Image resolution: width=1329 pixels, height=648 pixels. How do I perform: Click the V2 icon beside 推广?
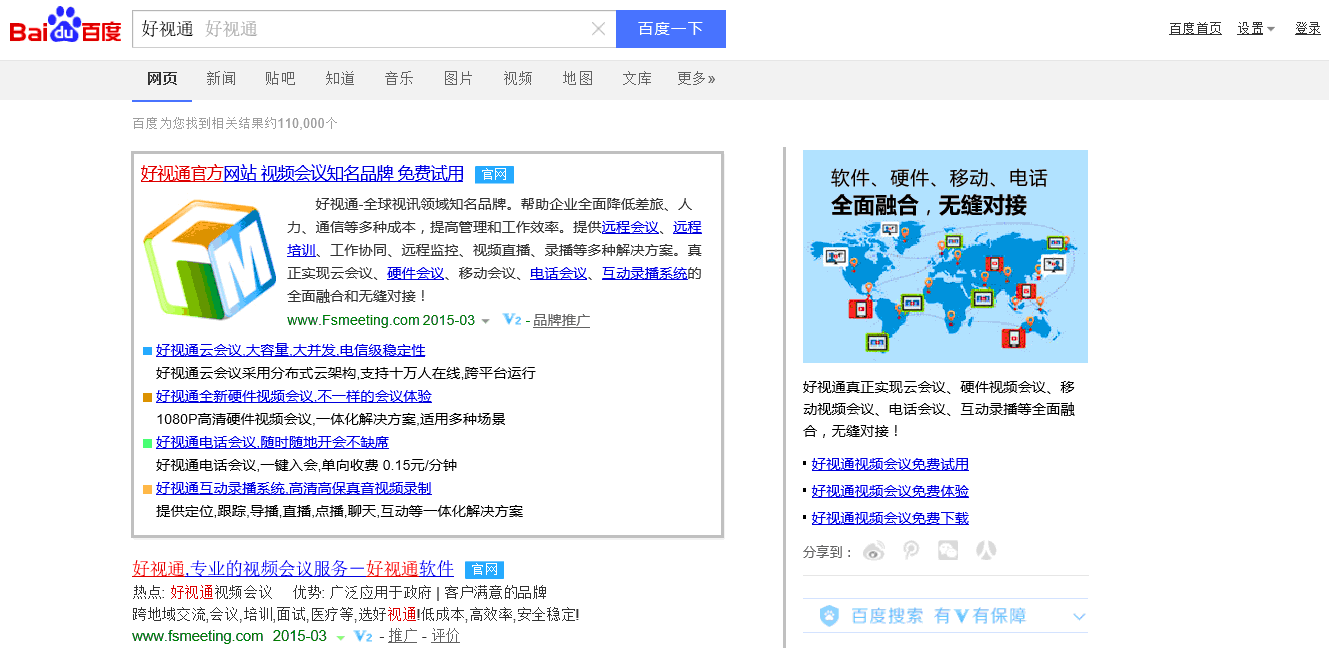click(364, 636)
